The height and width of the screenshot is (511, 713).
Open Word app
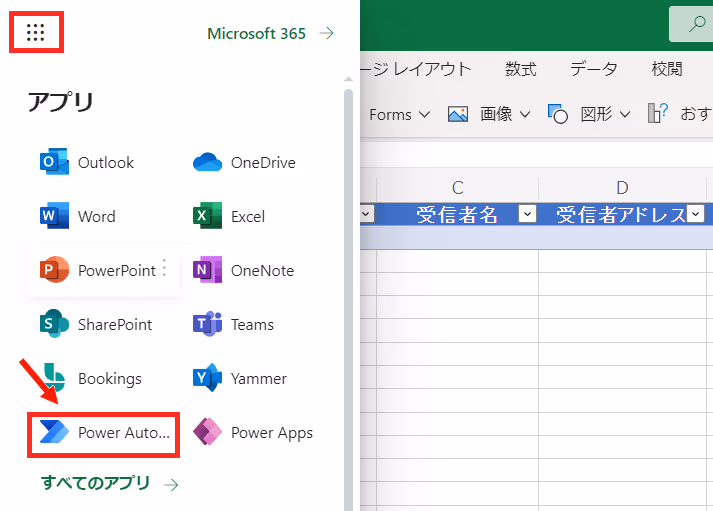(78, 216)
